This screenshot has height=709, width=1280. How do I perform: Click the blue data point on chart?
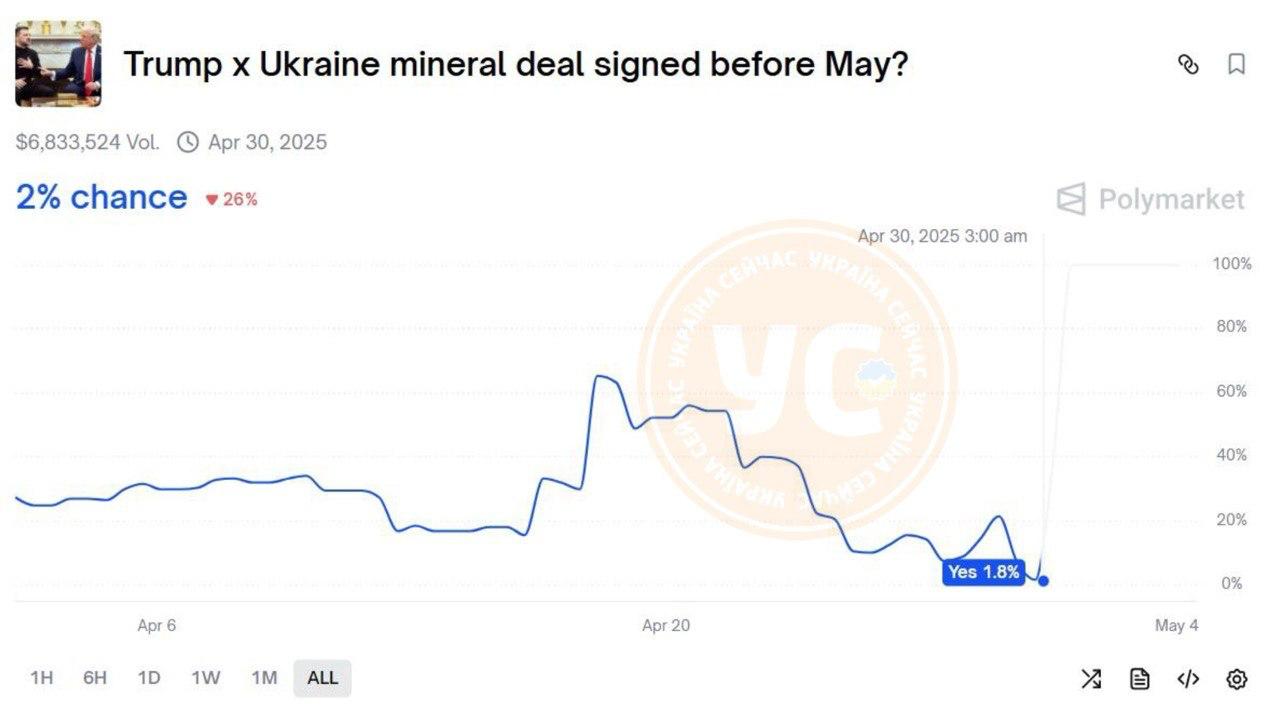[1043, 581]
